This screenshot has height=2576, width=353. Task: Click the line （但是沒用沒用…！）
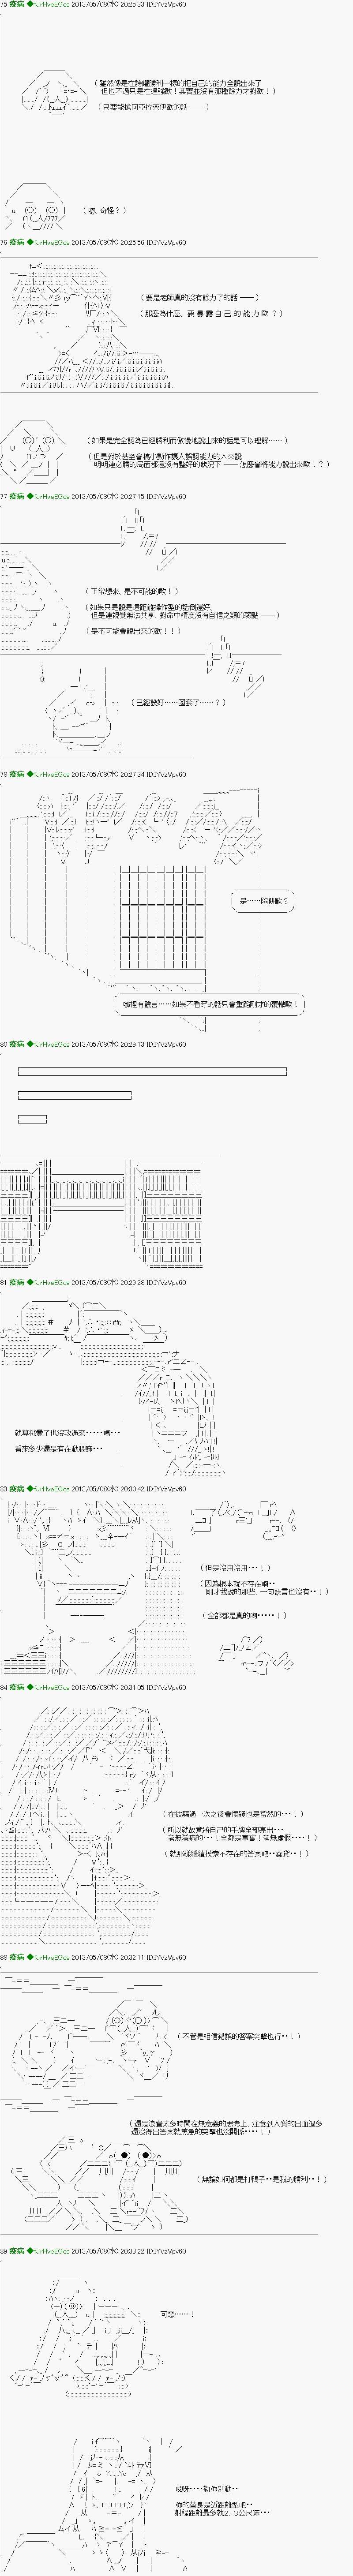click(235, 1568)
